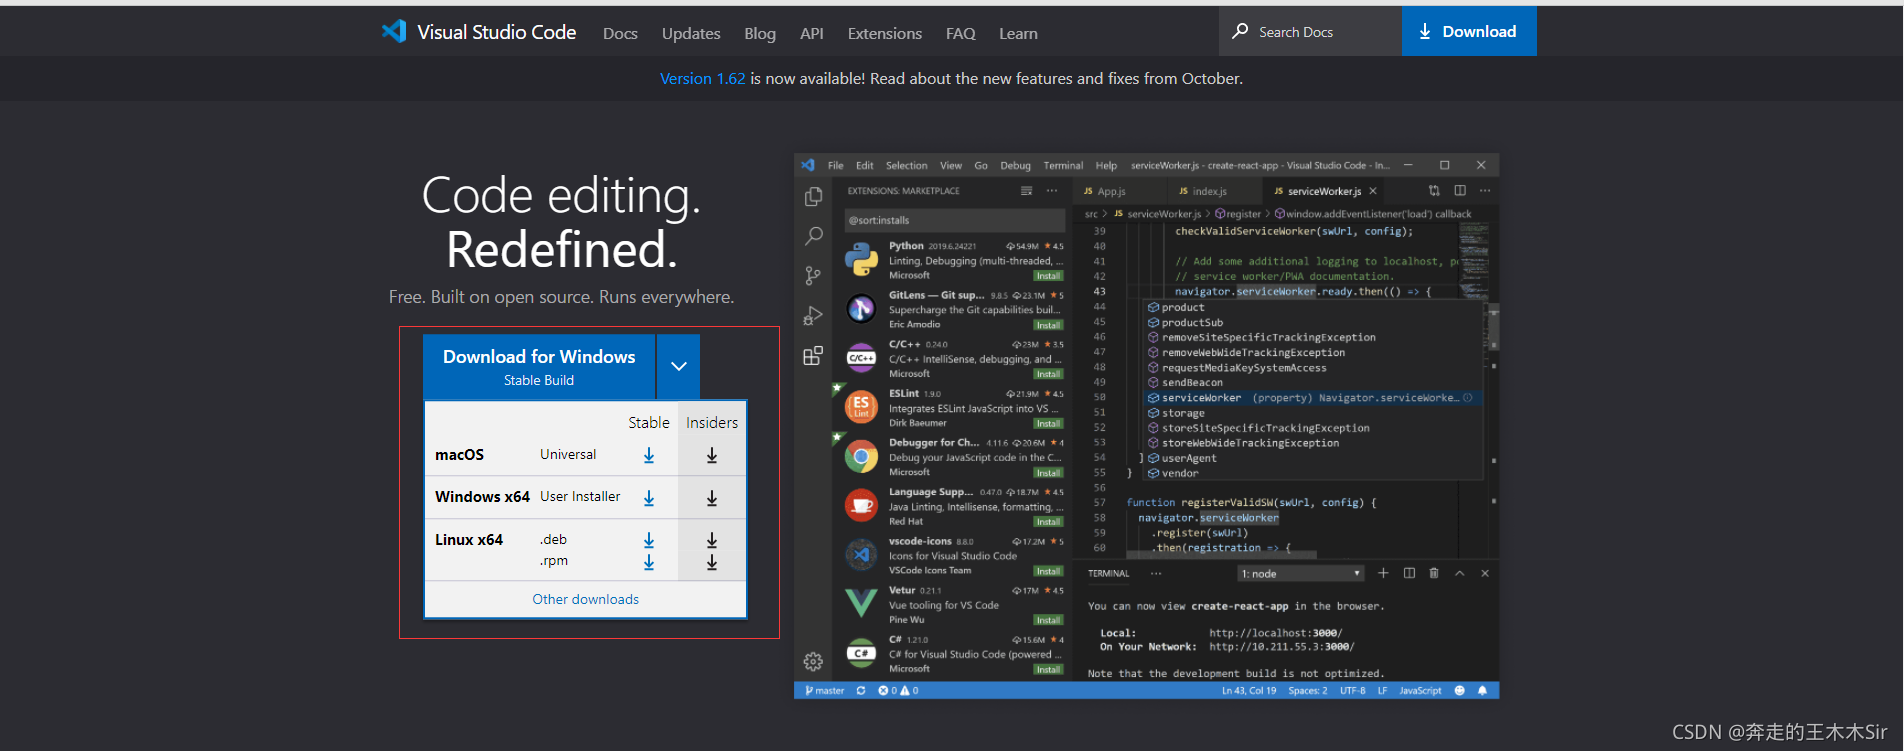This screenshot has width=1904, height=751.
Task: Open the Updates navigation link
Action: (691, 33)
